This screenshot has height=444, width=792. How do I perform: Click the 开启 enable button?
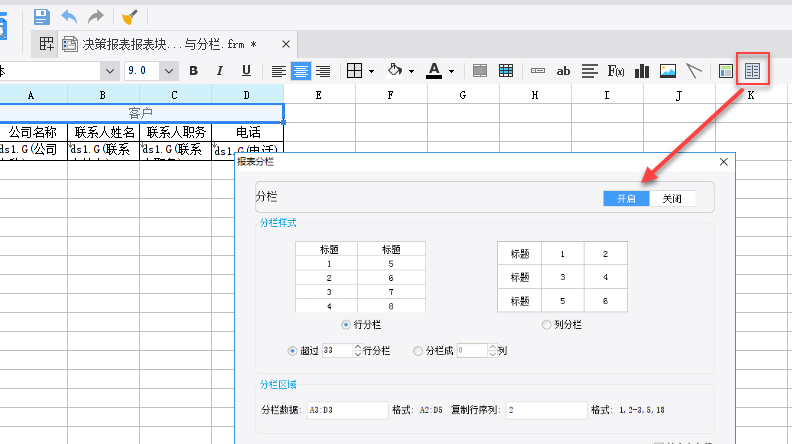click(626, 198)
